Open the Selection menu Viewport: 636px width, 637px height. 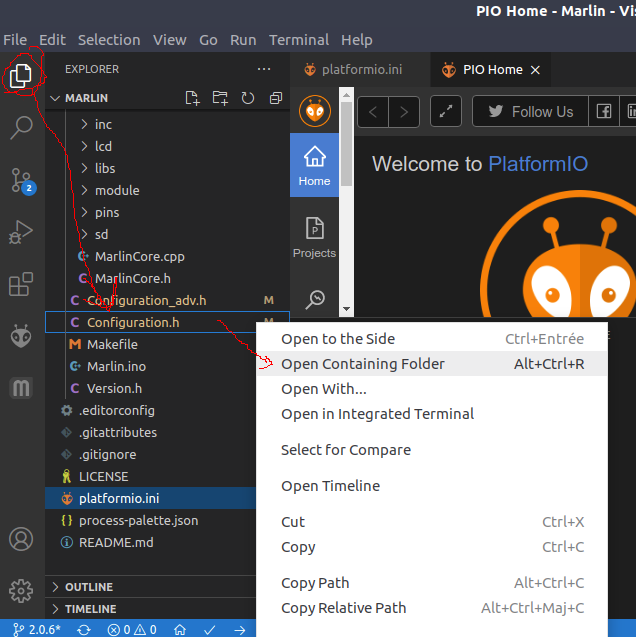coord(109,40)
